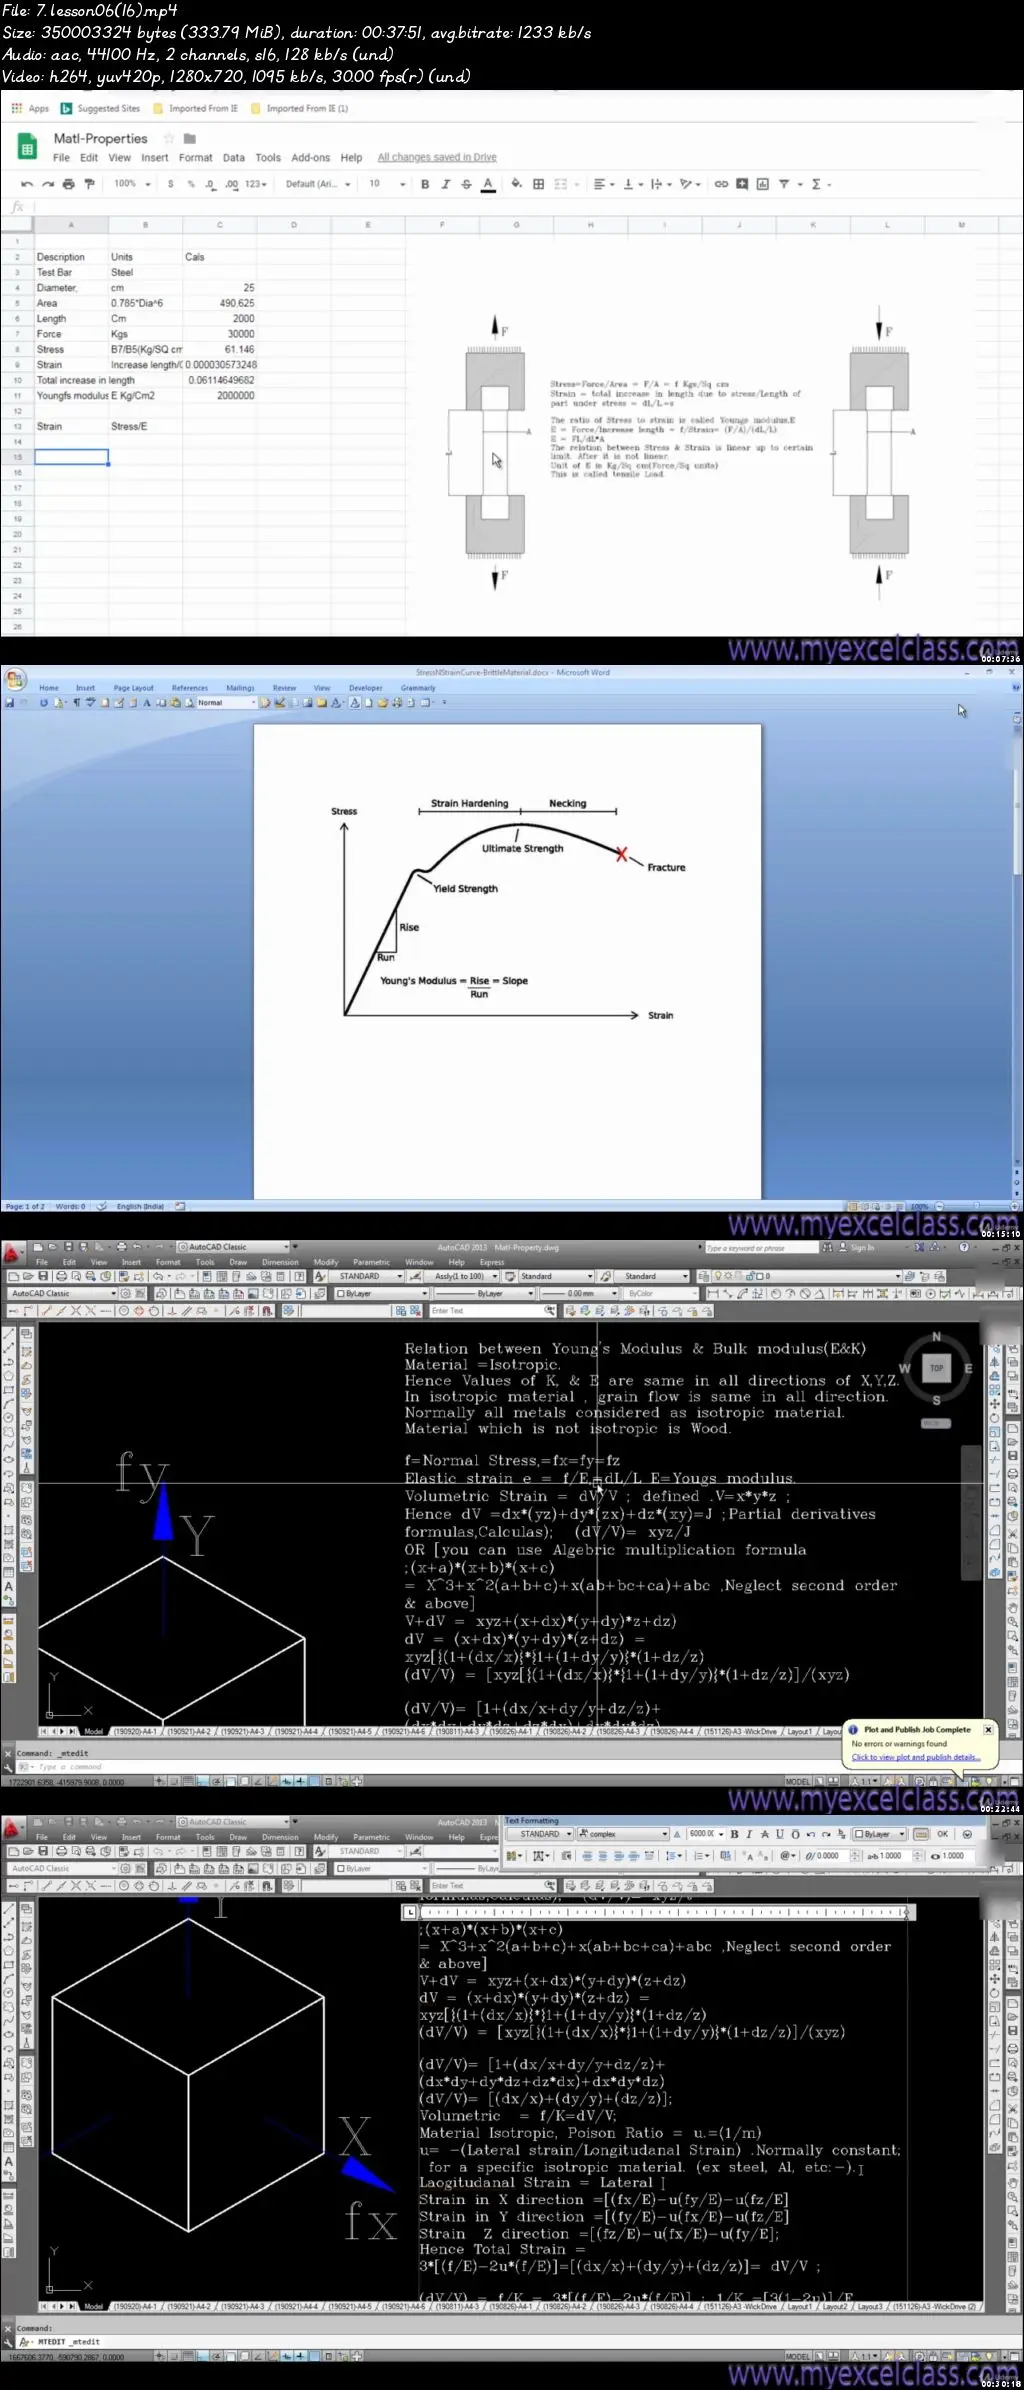Open the Borders tool in Sheets
The width and height of the screenshot is (1024, 2390).
click(538, 184)
